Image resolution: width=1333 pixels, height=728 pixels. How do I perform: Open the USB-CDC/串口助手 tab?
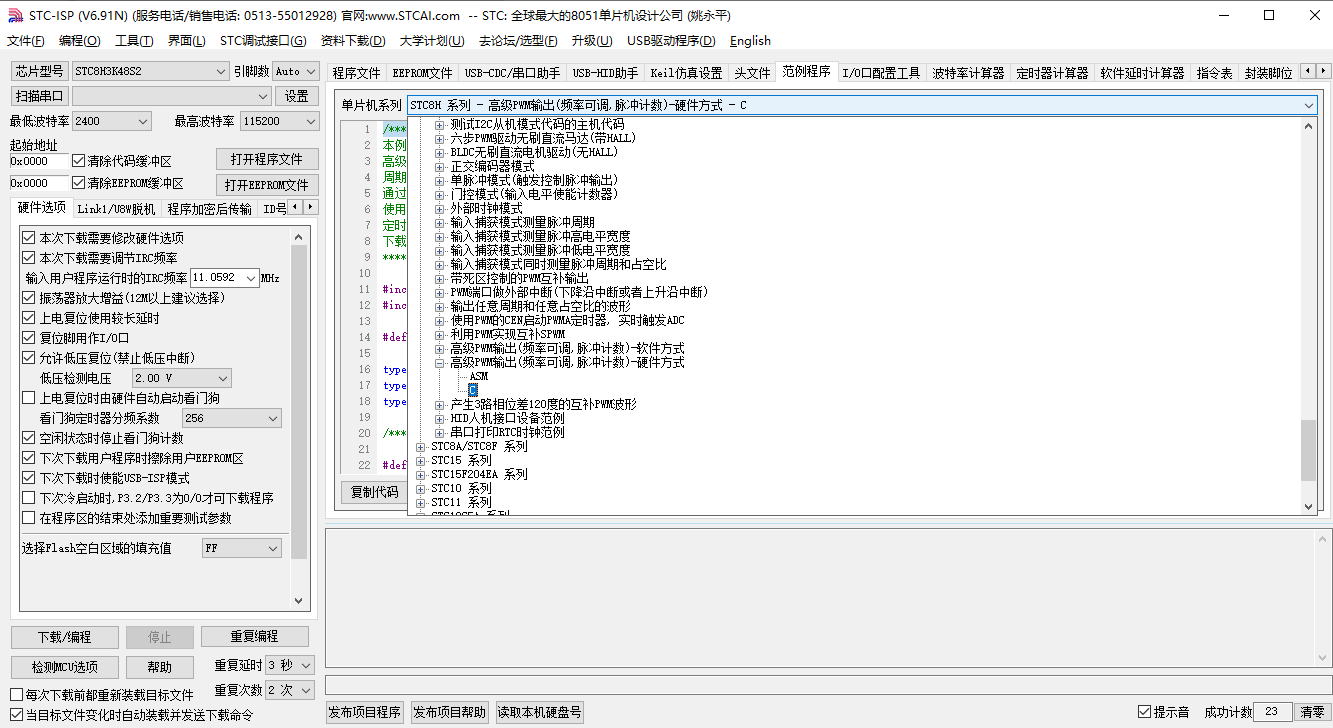coord(512,73)
